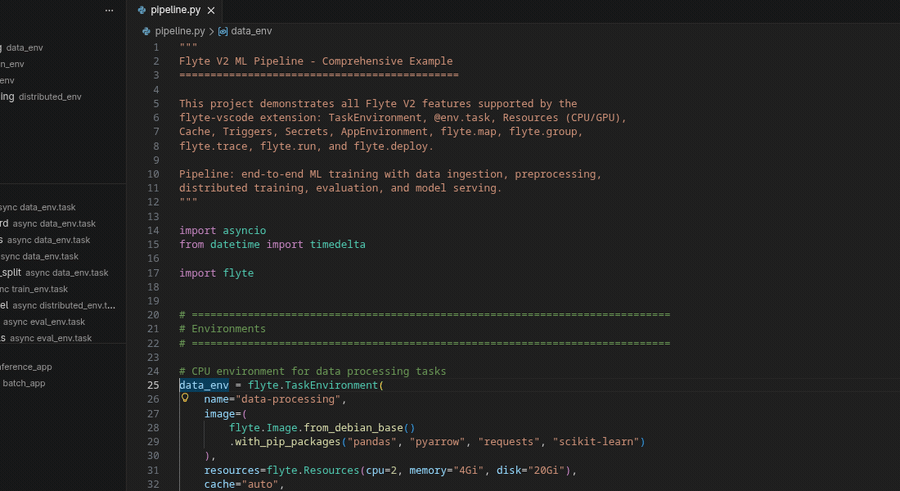This screenshot has width=900, height=491.
Task: Click 'image=(' parameter on line 27
Action: (226, 413)
